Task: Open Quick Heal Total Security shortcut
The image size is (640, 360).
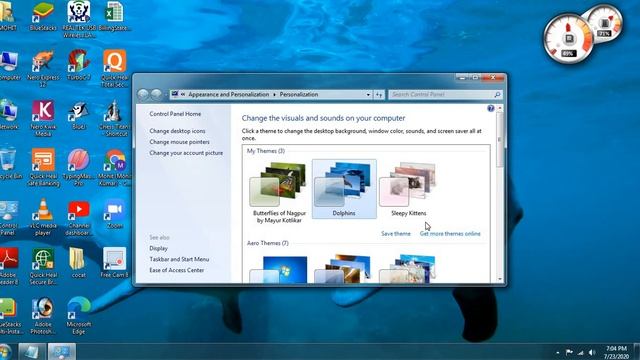Action: (115, 68)
